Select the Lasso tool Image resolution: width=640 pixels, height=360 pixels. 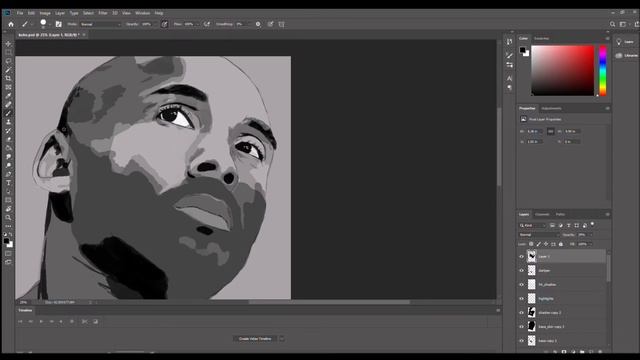[x=8, y=61]
